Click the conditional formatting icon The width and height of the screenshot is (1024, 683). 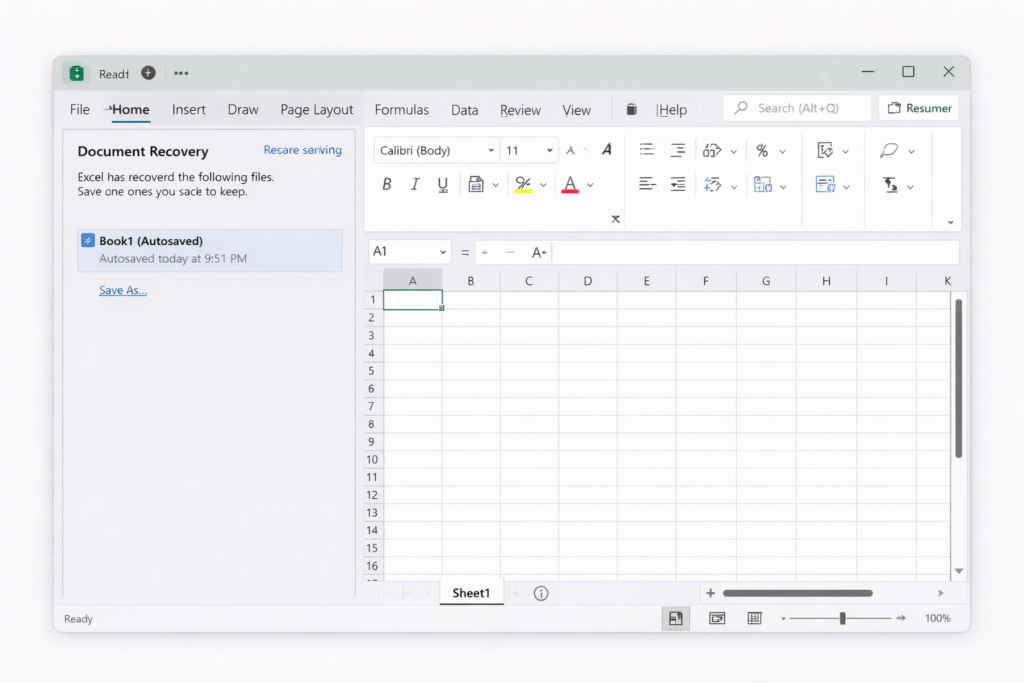[825, 150]
